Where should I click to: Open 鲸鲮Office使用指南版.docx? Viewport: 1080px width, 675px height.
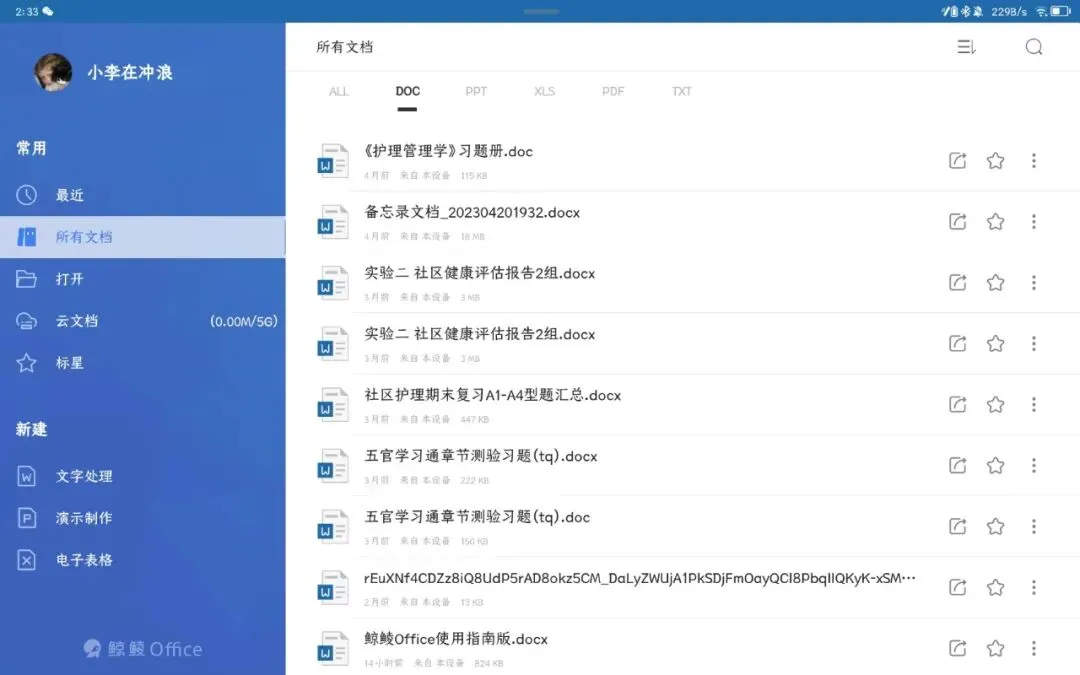tap(456, 639)
